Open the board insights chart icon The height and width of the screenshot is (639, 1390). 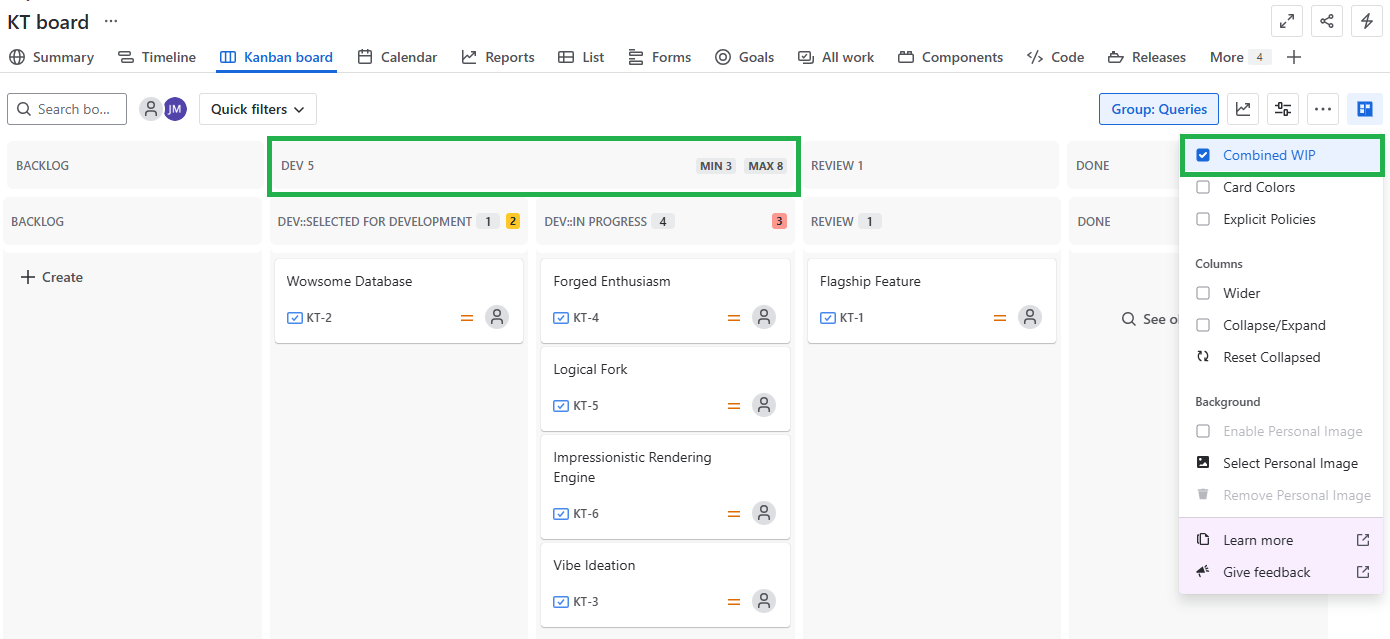(x=1243, y=109)
